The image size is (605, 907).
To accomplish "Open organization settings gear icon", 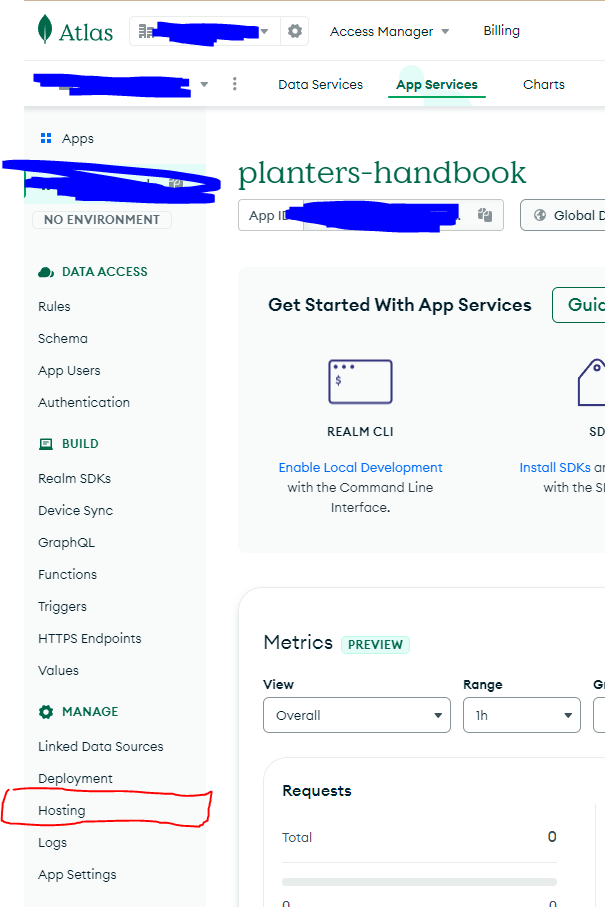I will pos(294,31).
